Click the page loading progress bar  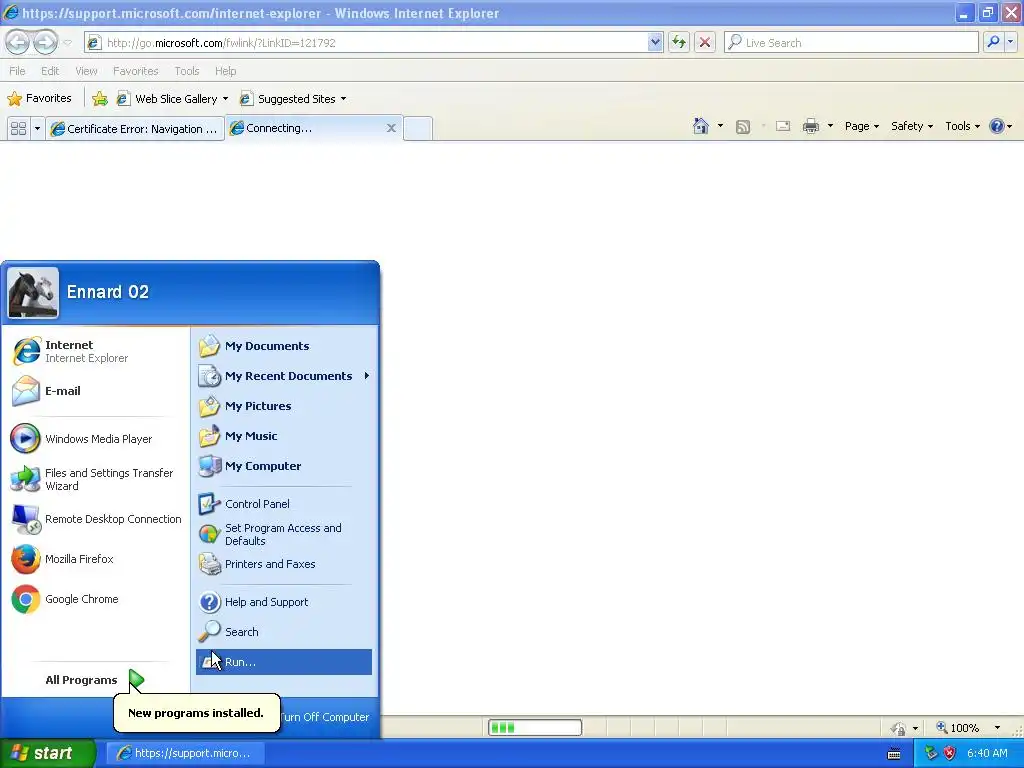click(x=535, y=728)
